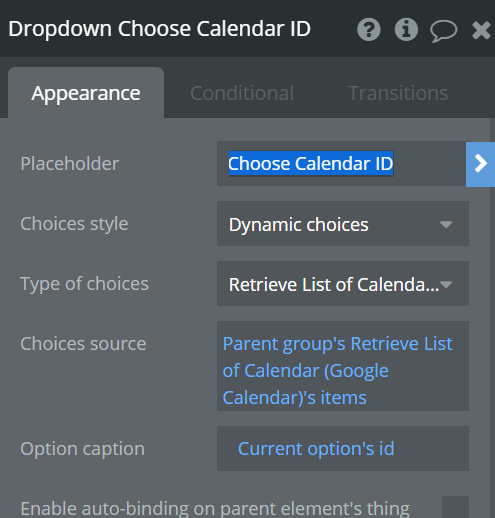Edit the Choices source expression
495x518 pixels.
[343, 366]
